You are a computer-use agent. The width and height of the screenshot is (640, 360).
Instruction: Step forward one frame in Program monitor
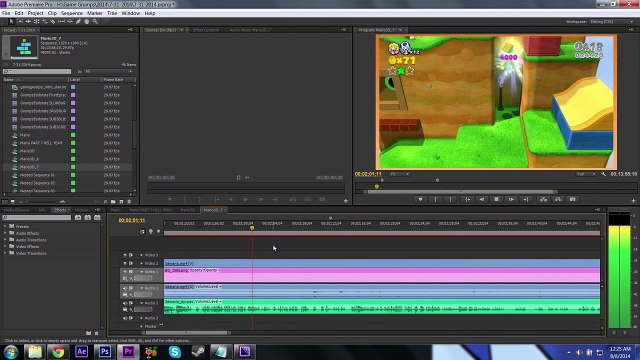tap(511, 199)
